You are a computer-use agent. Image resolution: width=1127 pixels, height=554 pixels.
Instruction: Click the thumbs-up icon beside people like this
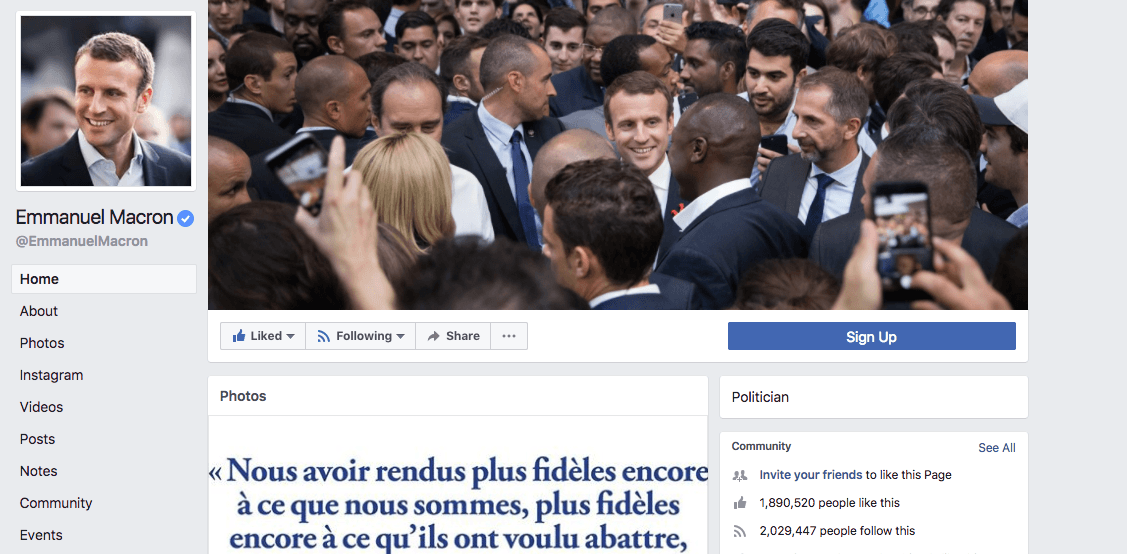point(740,503)
